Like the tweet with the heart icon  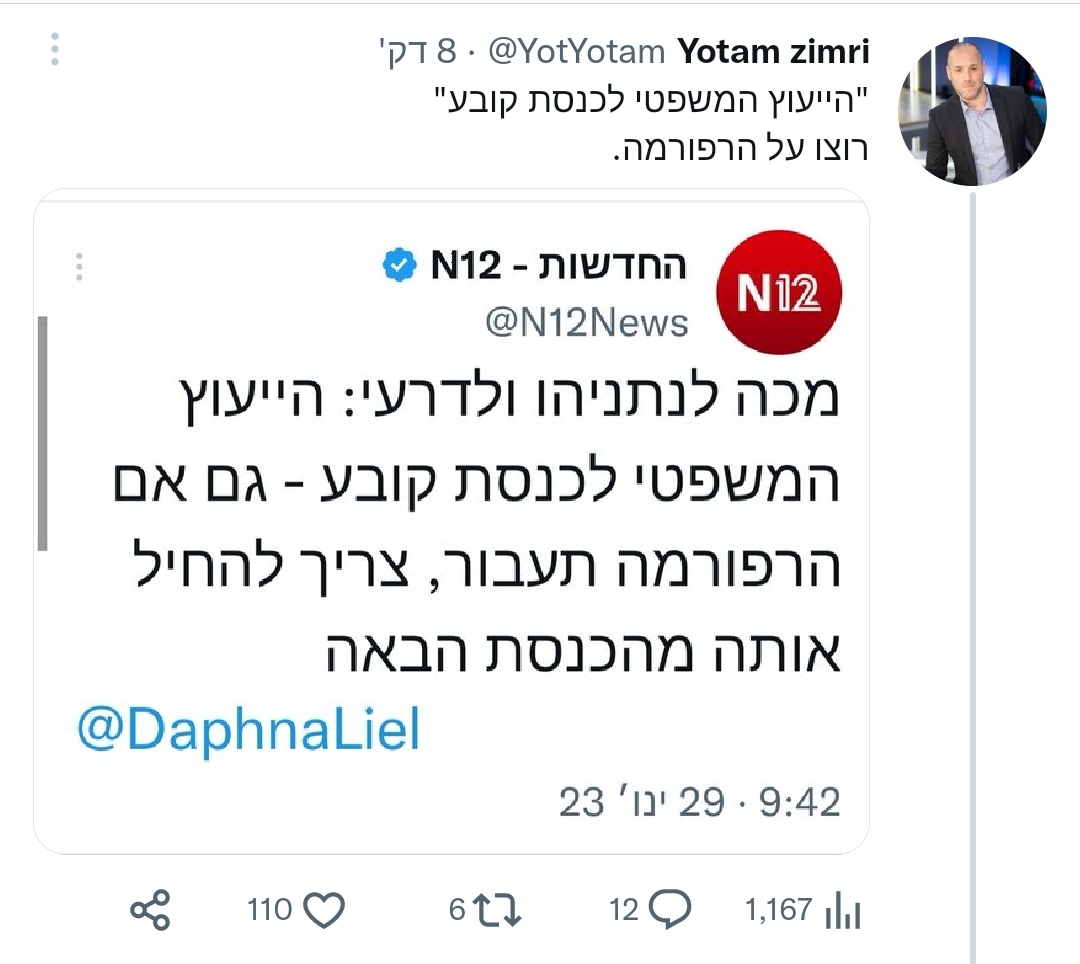coord(323,910)
